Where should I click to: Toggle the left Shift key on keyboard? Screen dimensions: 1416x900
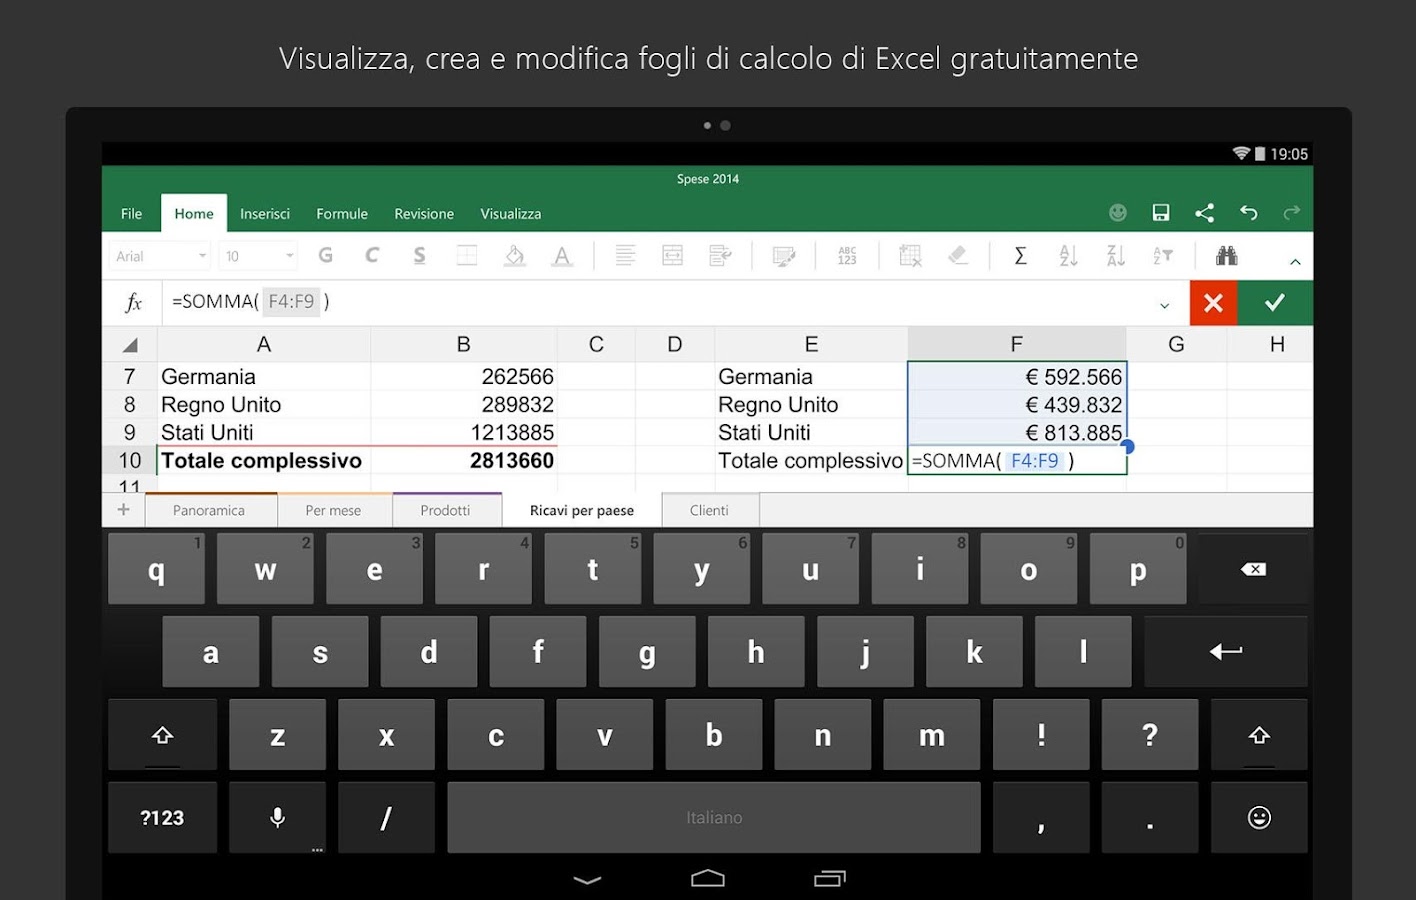(163, 735)
